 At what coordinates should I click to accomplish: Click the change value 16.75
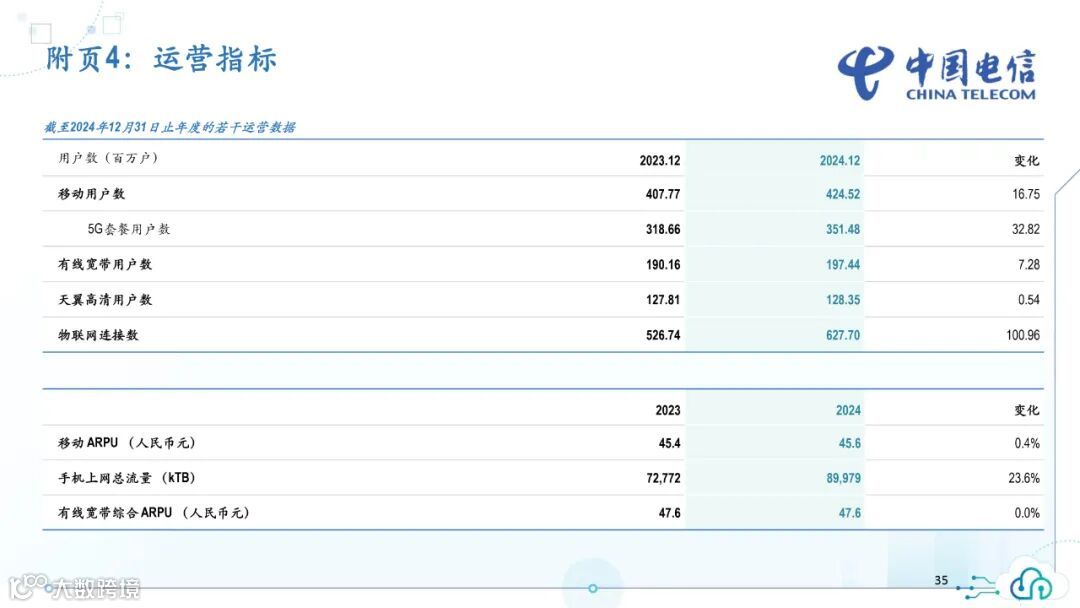(x=1026, y=194)
